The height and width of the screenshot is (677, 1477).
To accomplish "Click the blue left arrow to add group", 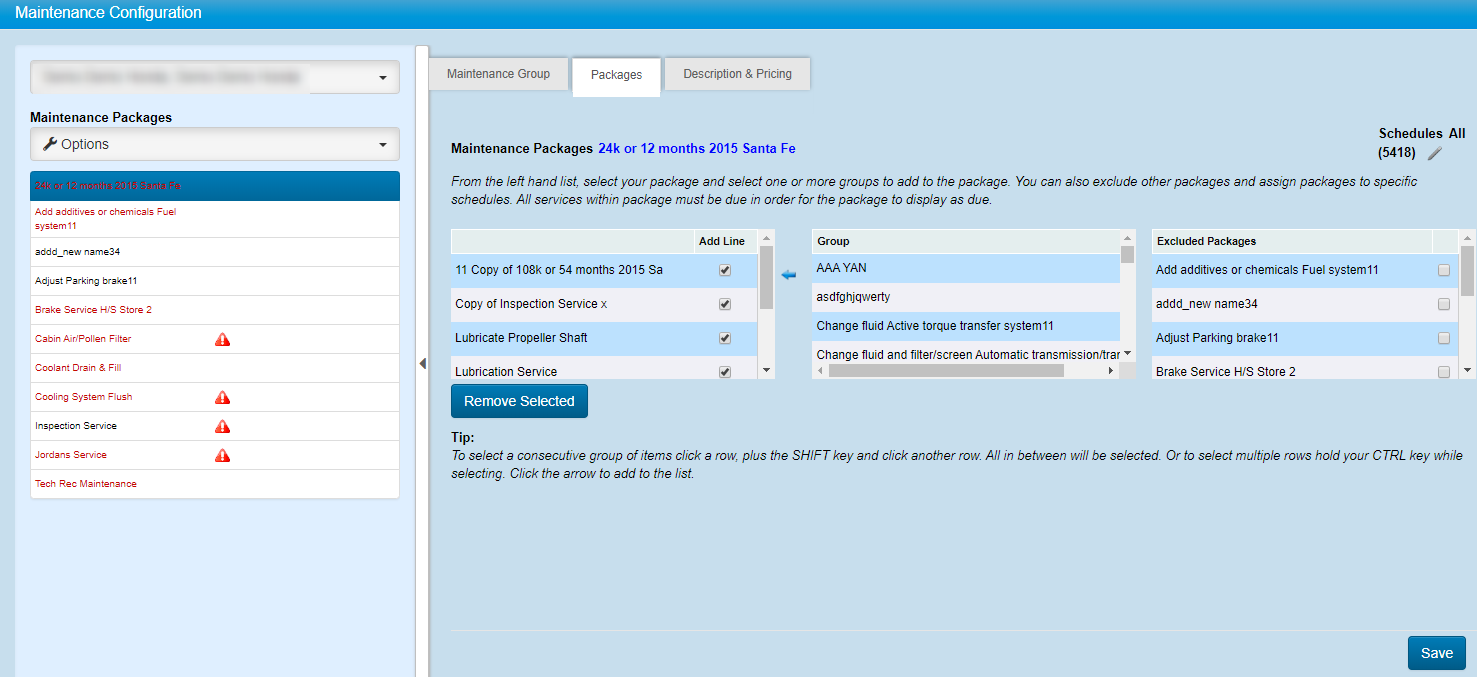I will [x=788, y=274].
